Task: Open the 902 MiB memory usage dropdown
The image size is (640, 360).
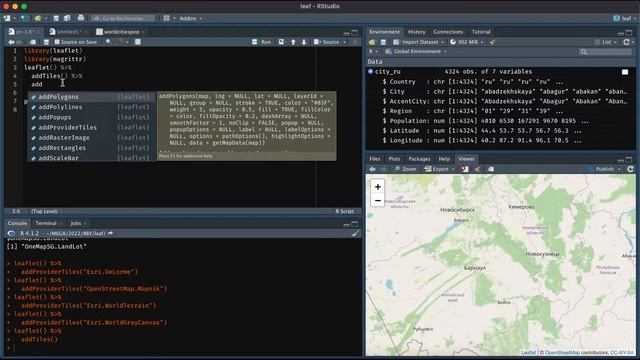Action: (x=467, y=42)
